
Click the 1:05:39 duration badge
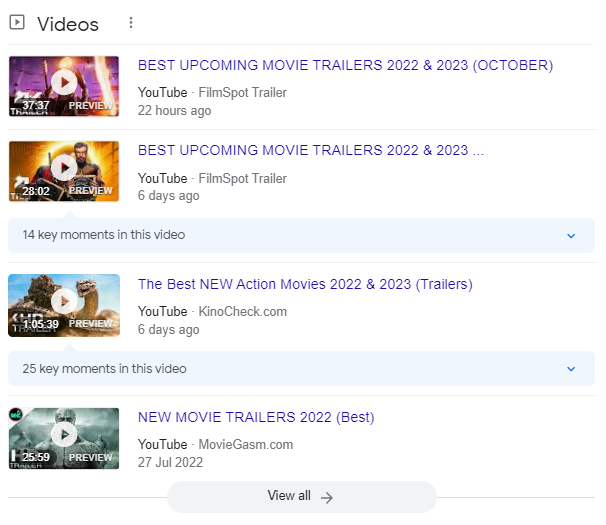(41, 324)
